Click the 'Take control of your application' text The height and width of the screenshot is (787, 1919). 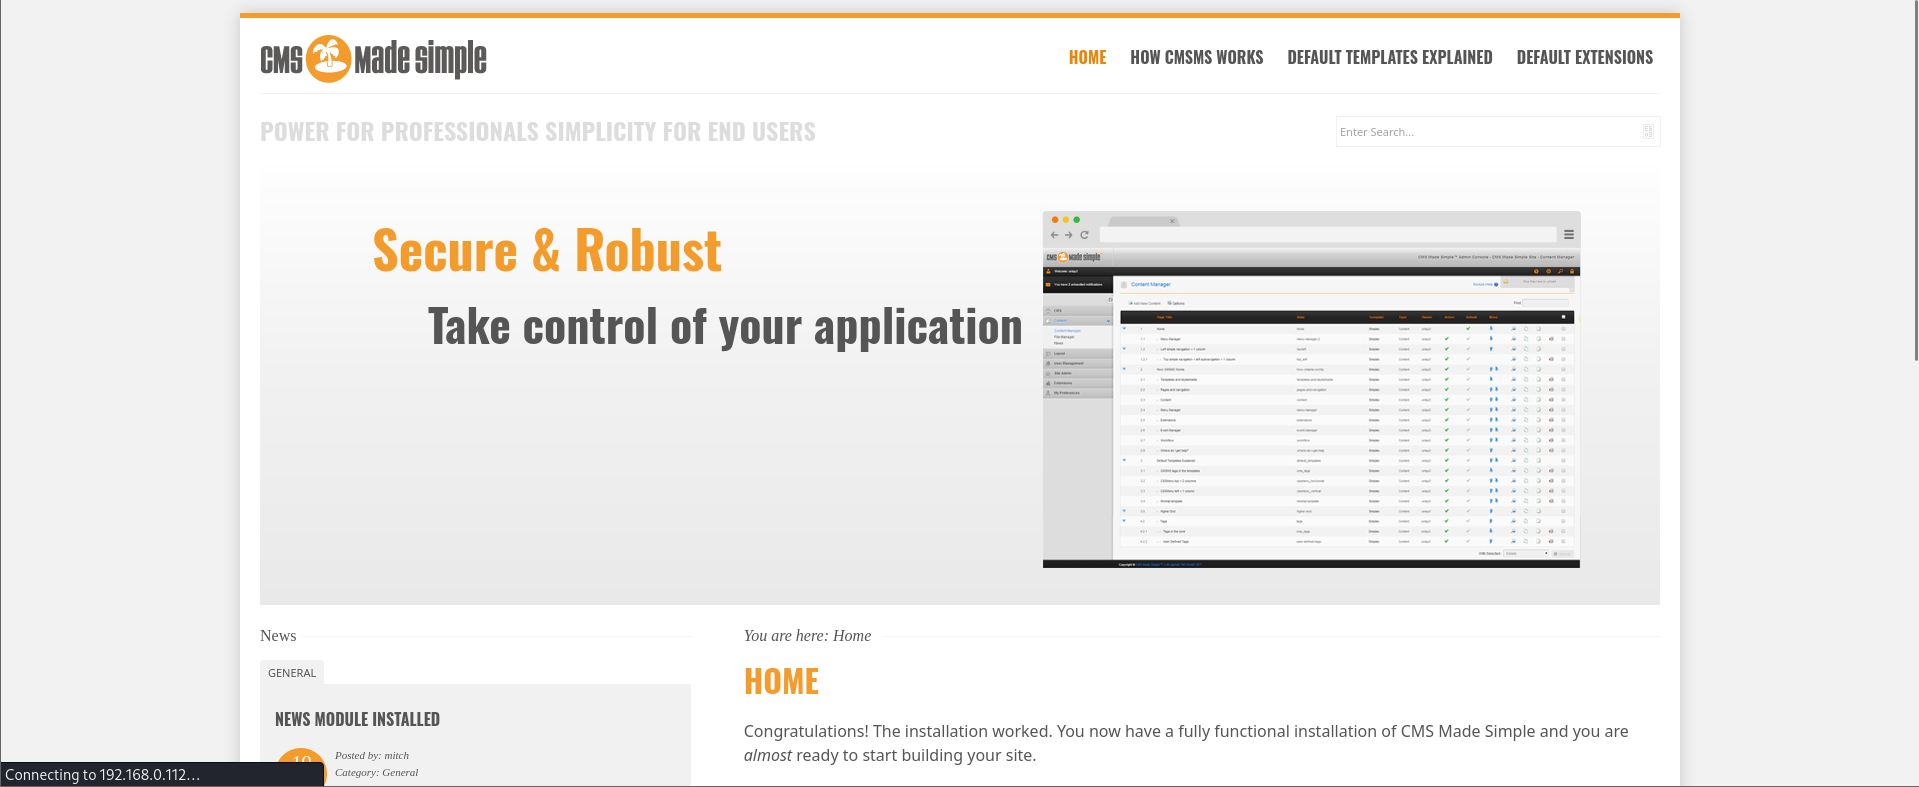click(725, 327)
